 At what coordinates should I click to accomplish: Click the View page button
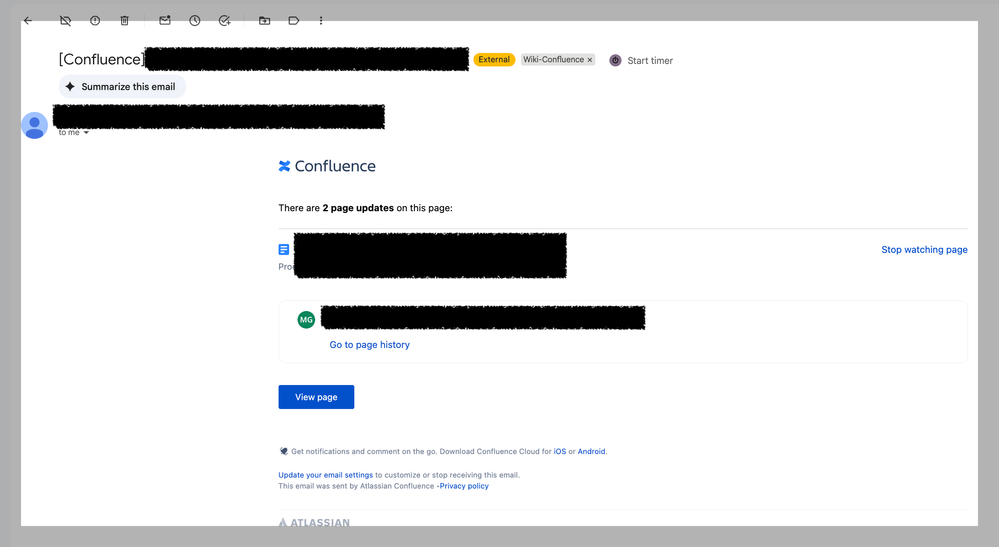tap(316, 397)
